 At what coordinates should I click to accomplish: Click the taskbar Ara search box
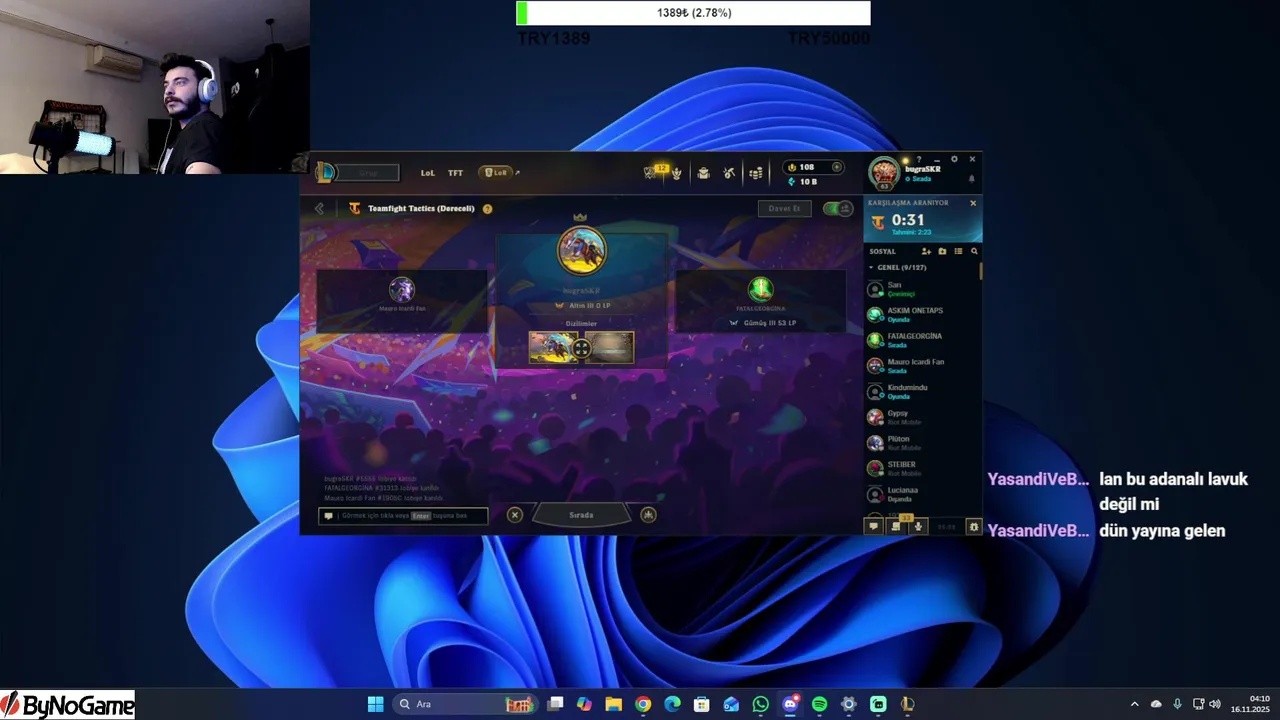(x=466, y=704)
